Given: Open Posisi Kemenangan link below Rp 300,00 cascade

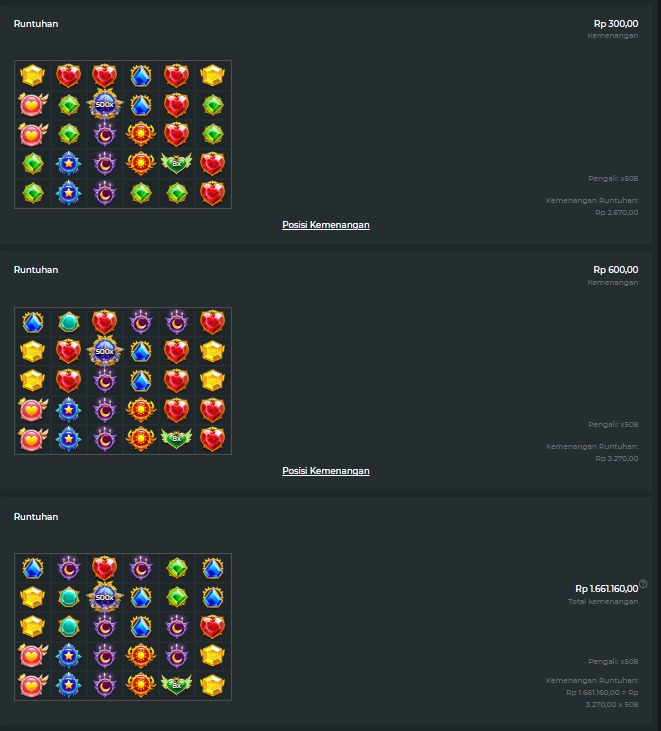Looking at the screenshot, I should coord(326,225).
